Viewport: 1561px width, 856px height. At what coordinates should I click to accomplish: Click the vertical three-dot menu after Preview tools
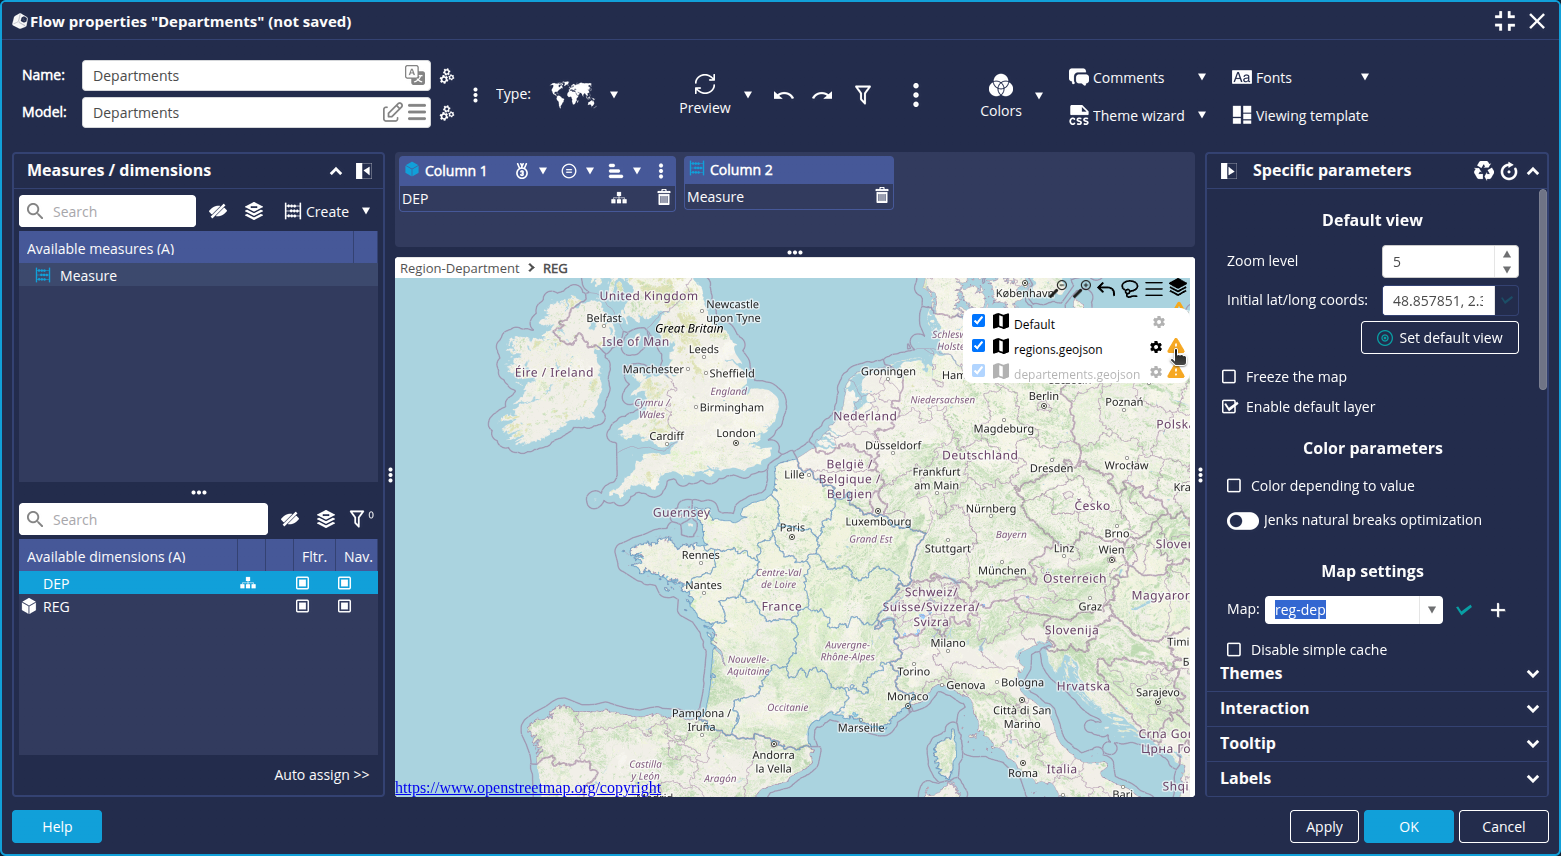pos(916,95)
